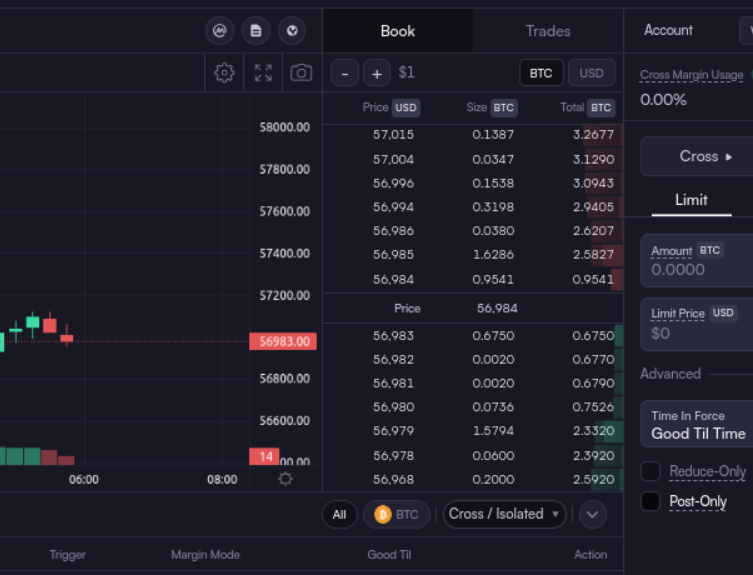Select the Limit order tab
The image size is (753, 575).
click(x=691, y=200)
